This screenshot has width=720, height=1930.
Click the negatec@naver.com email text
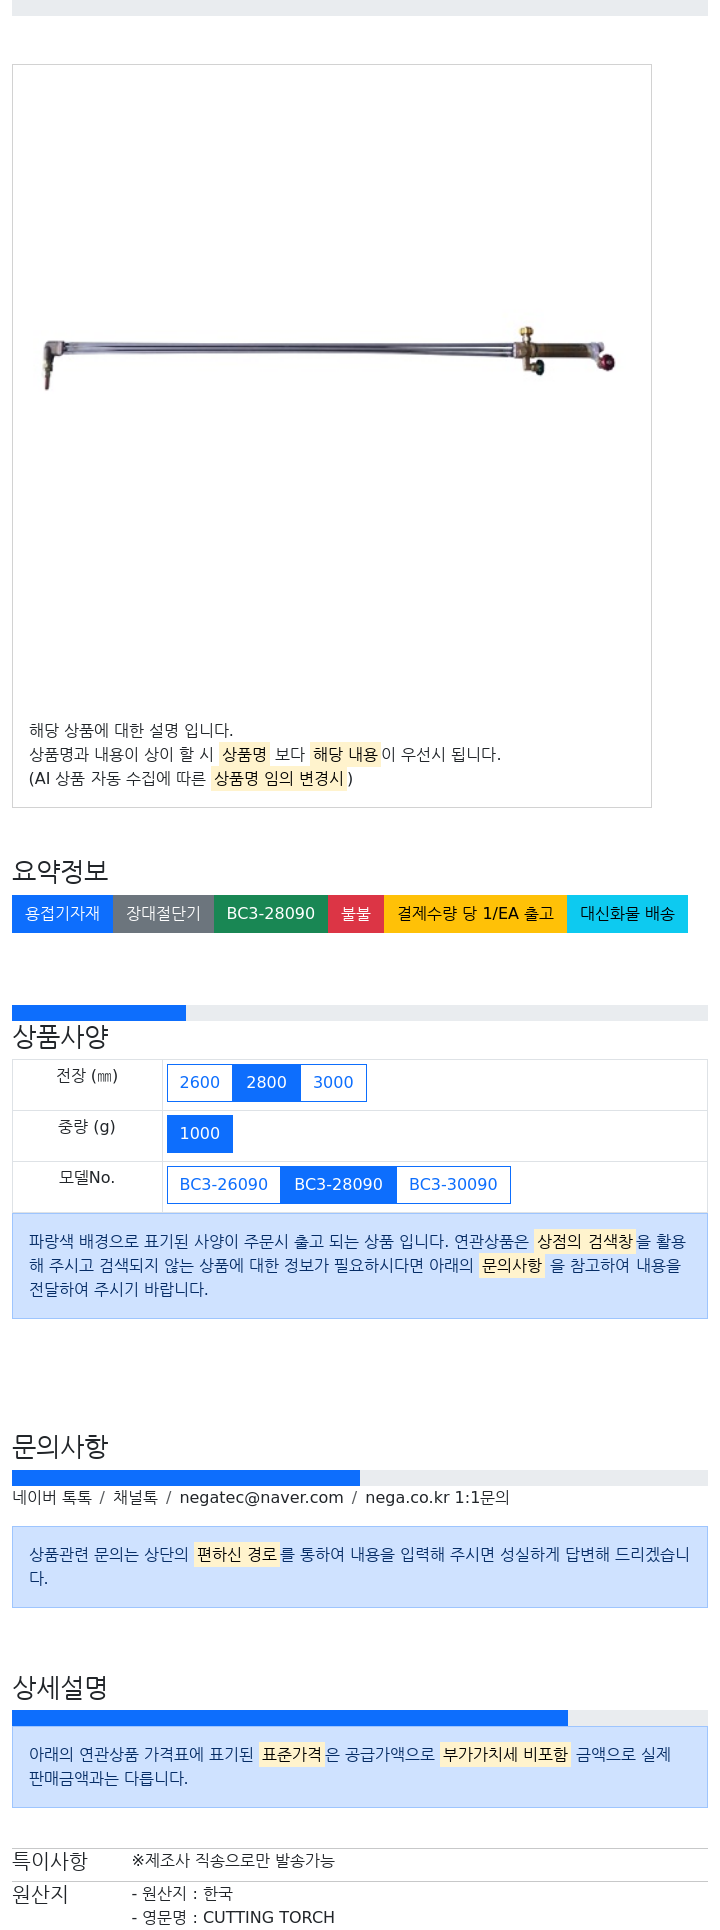click(x=261, y=1498)
